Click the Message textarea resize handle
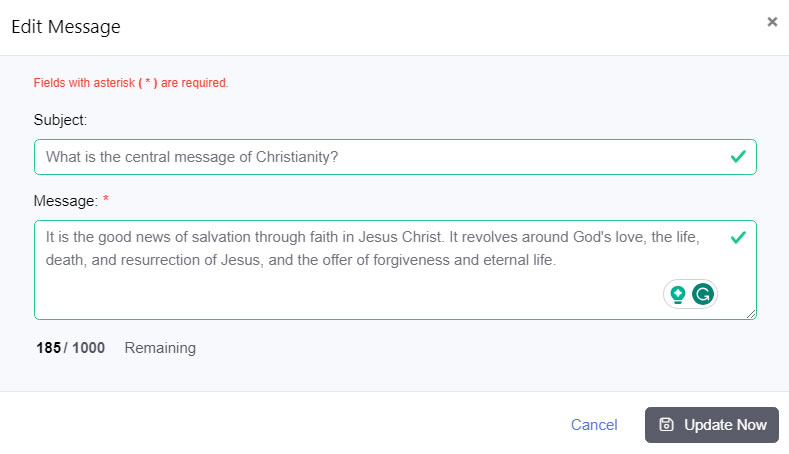Viewport: 789px width, 454px height. click(x=751, y=314)
